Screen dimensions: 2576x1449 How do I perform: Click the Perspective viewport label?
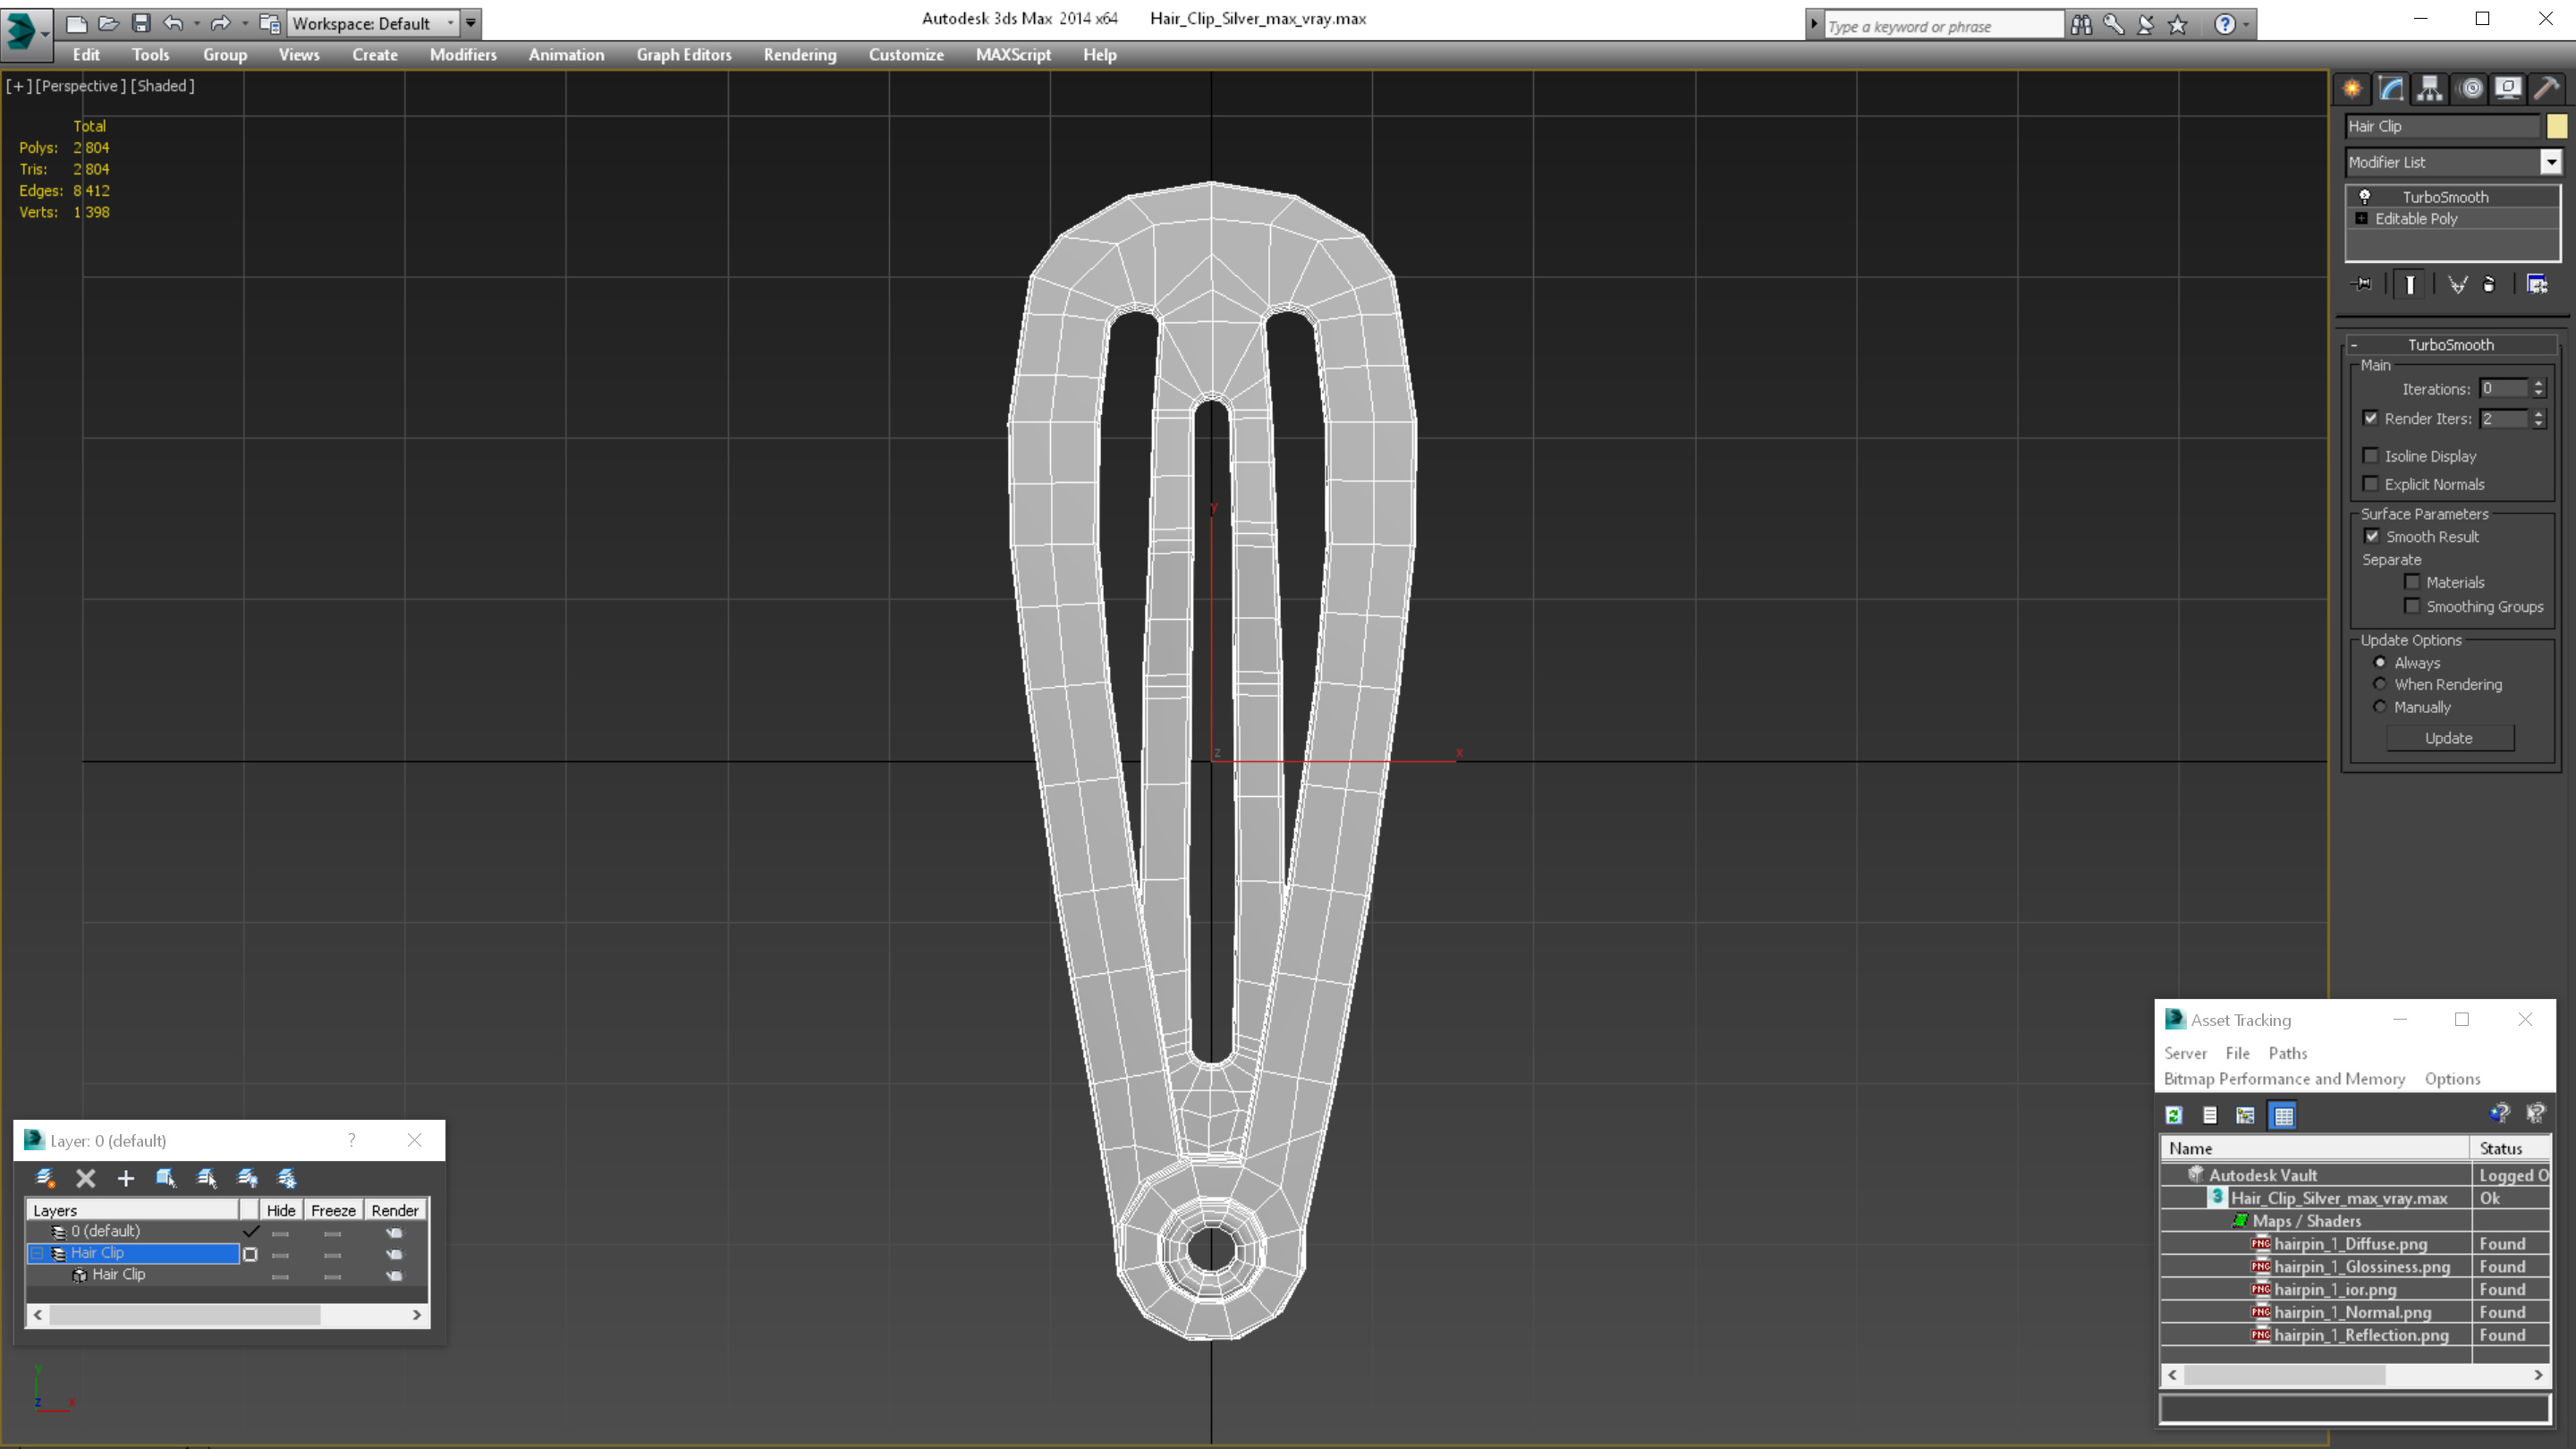point(81,86)
